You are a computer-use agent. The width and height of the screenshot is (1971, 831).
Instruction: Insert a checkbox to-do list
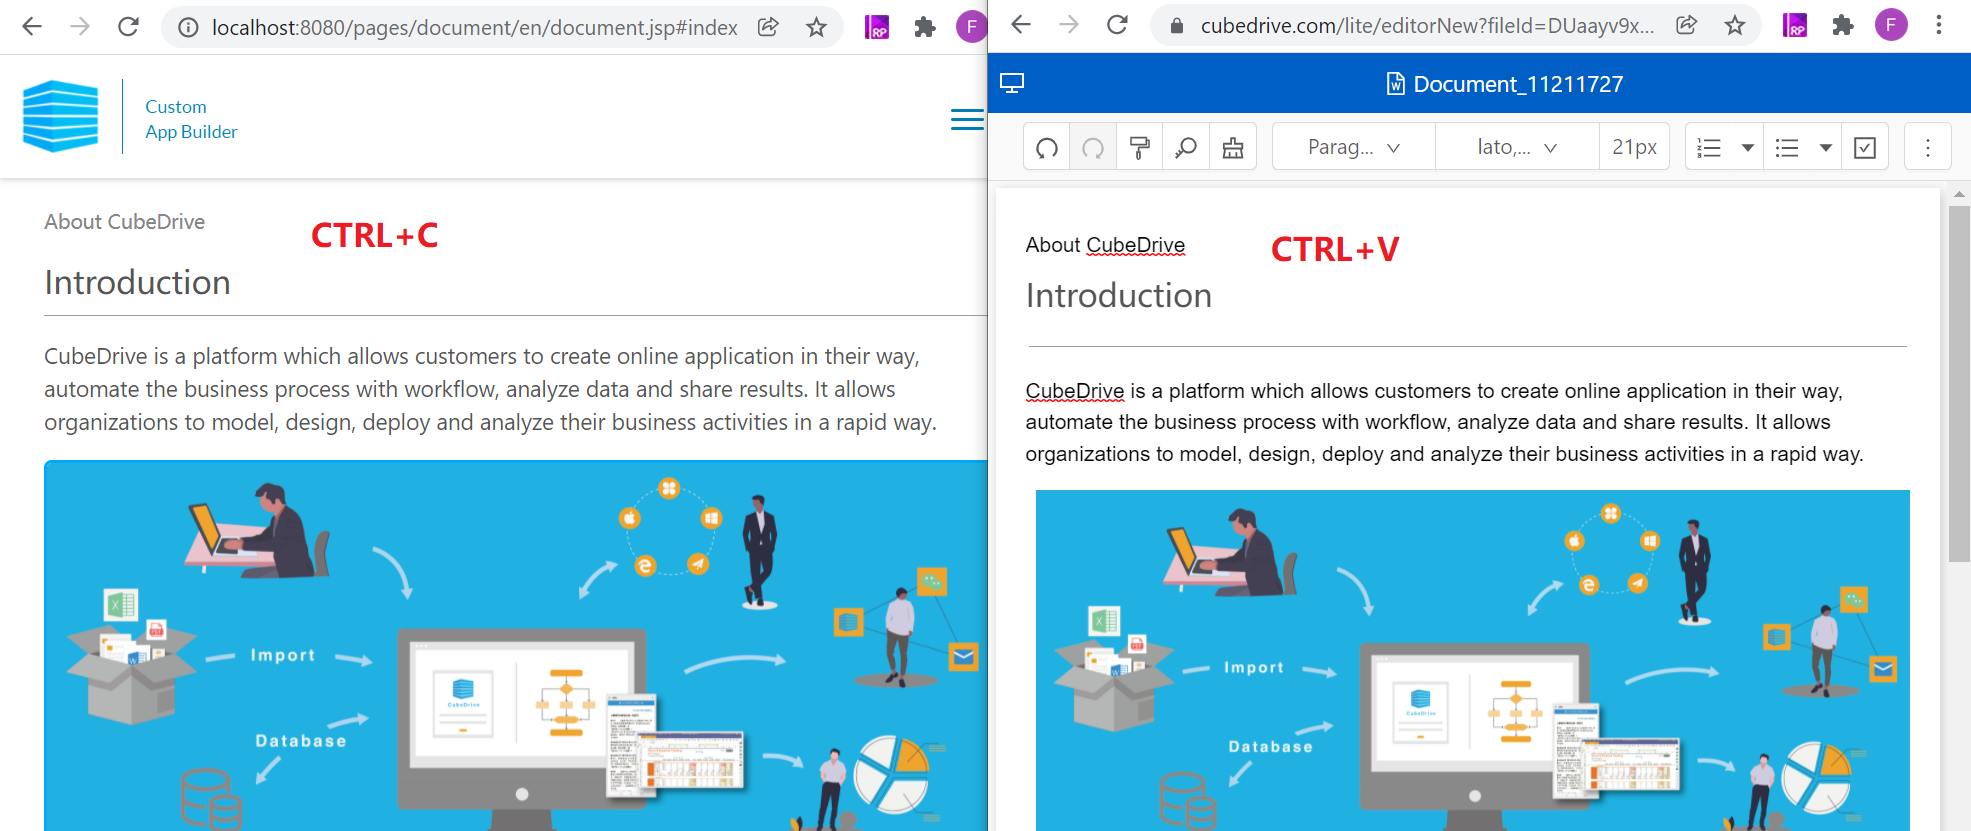pos(1865,148)
